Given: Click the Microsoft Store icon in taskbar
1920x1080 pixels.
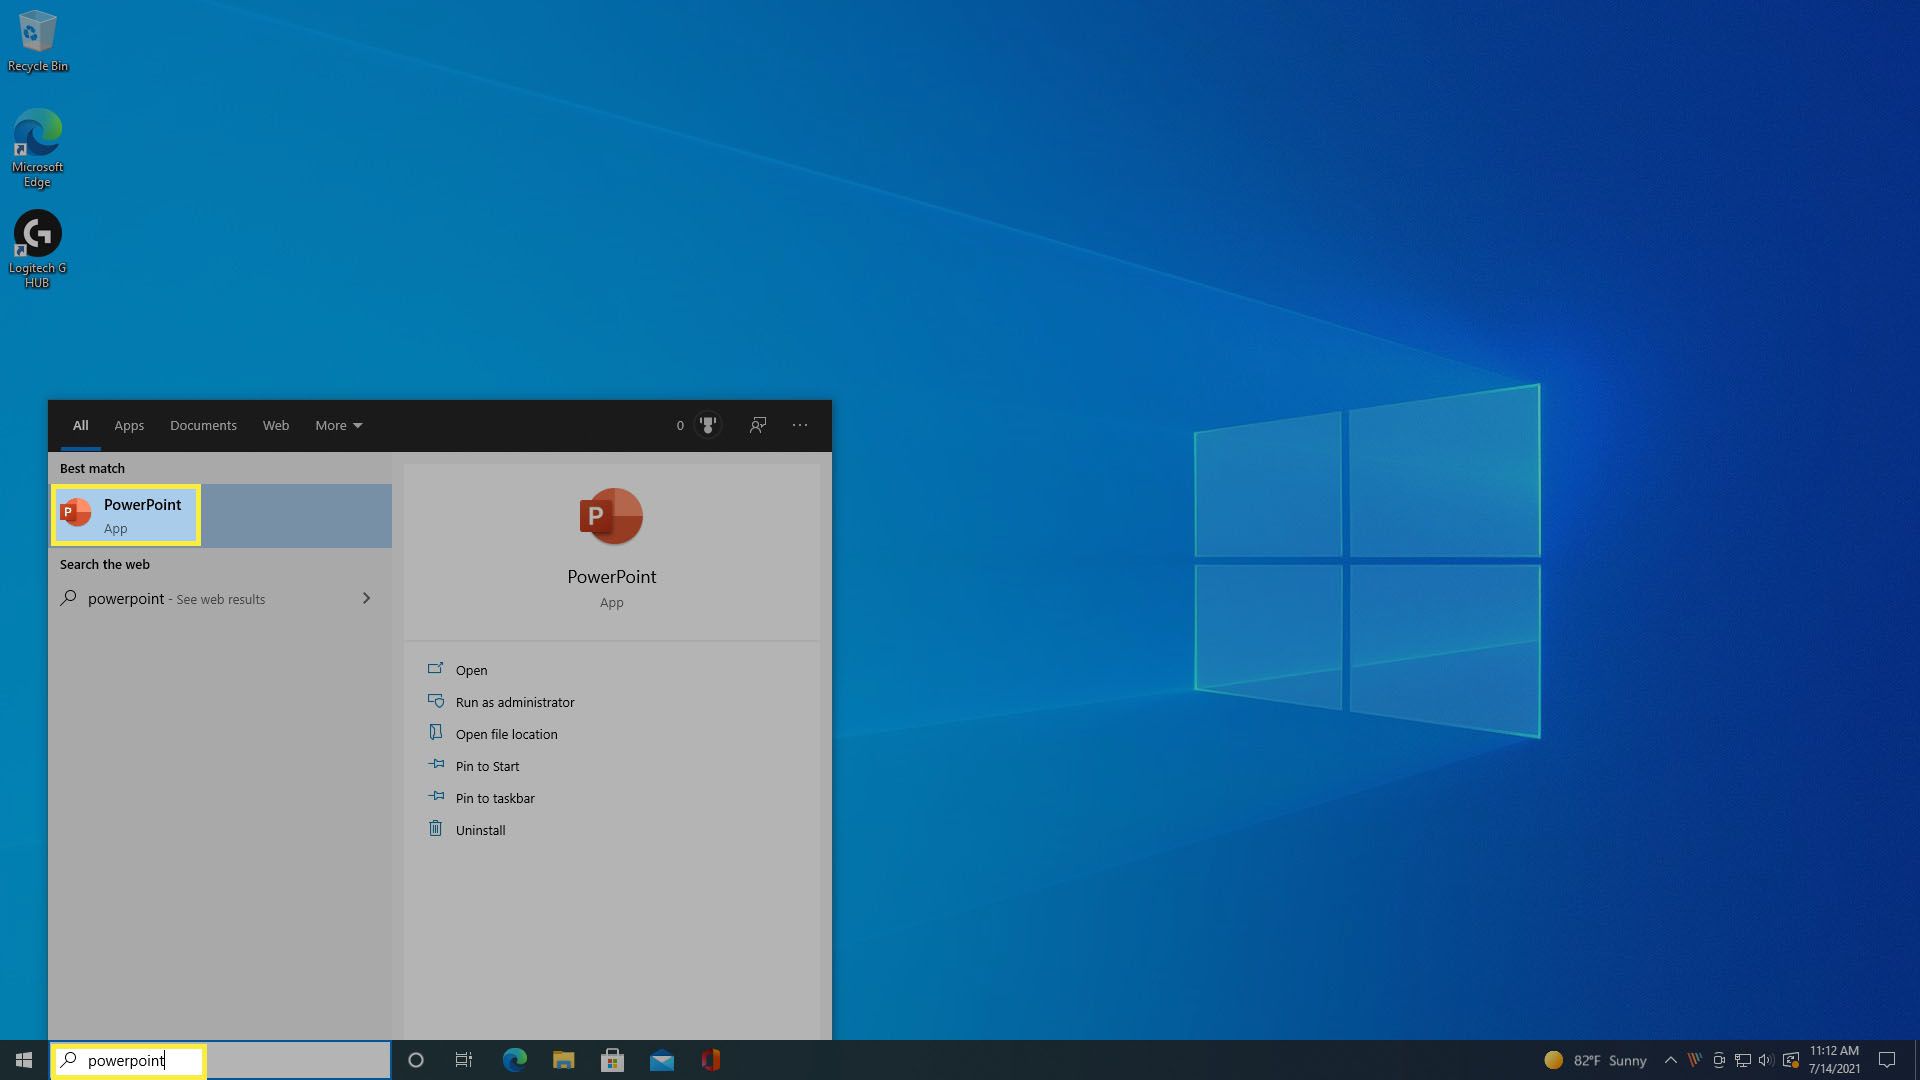Looking at the screenshot, I should pyautogui.click(x=612, y=1059).
